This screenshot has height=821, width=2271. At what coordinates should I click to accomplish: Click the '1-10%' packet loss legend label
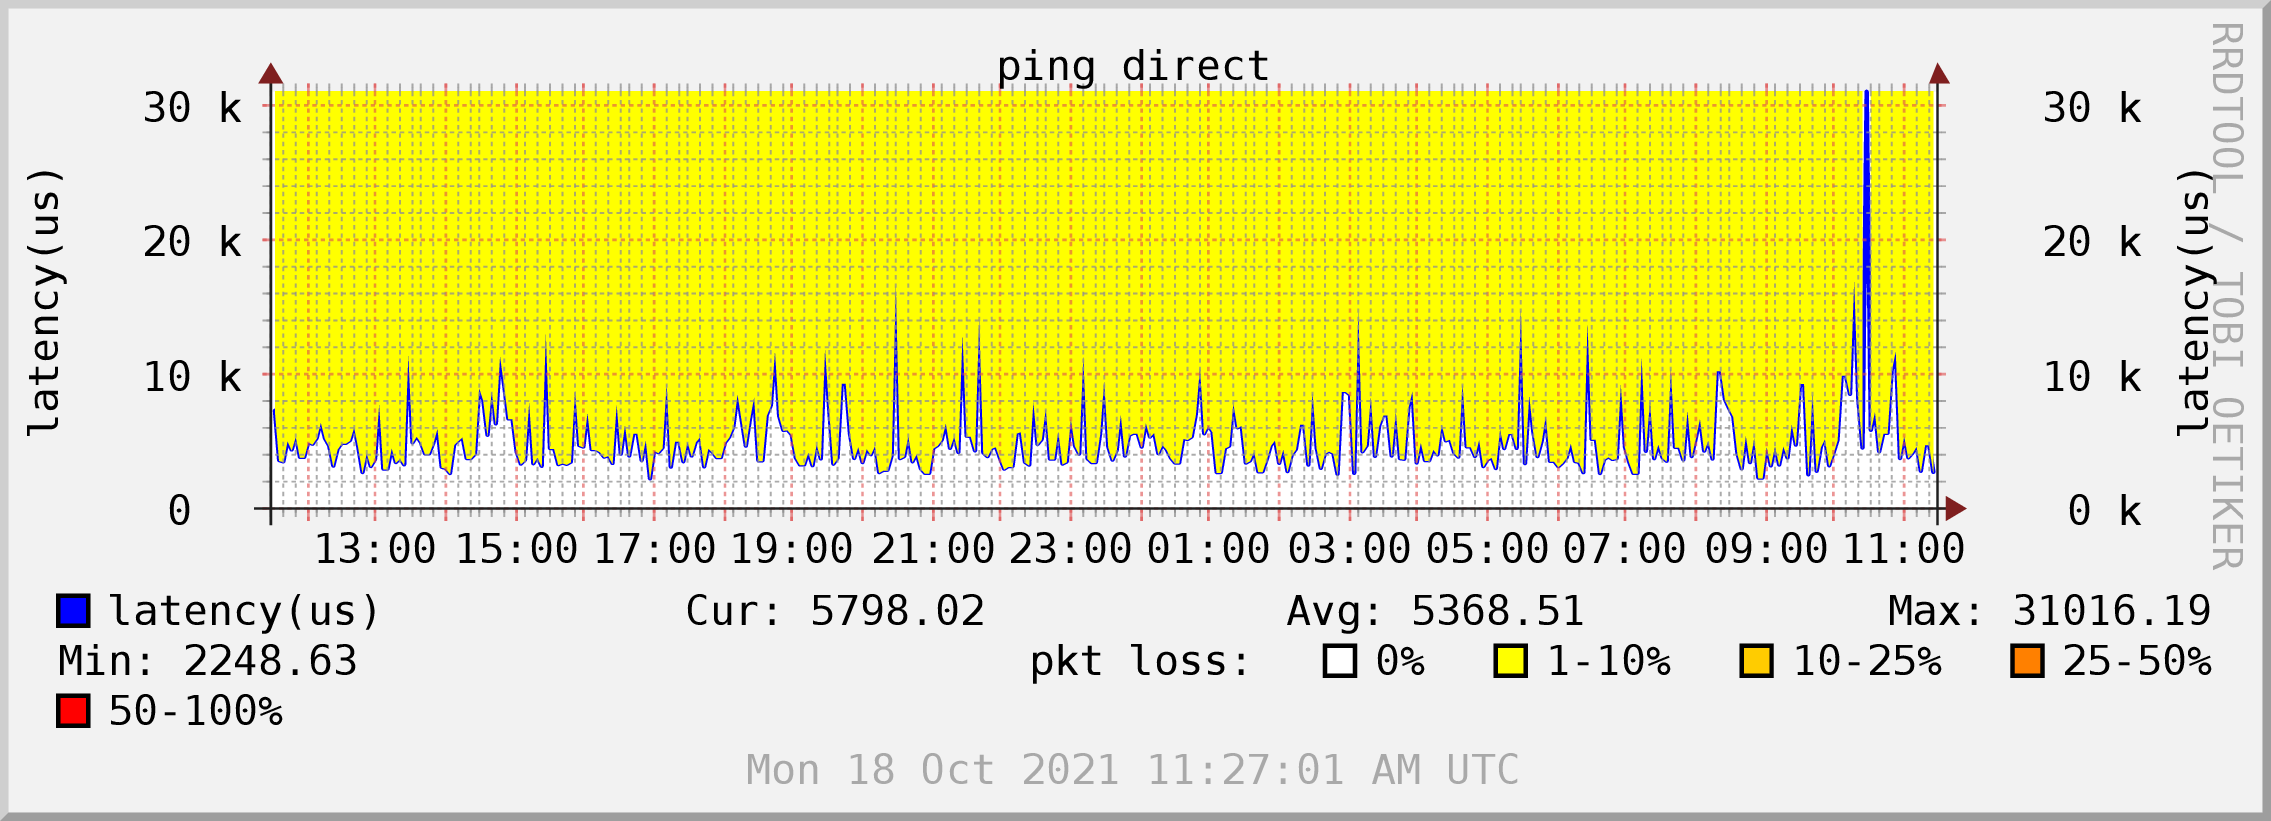(x=1608, y=661)
